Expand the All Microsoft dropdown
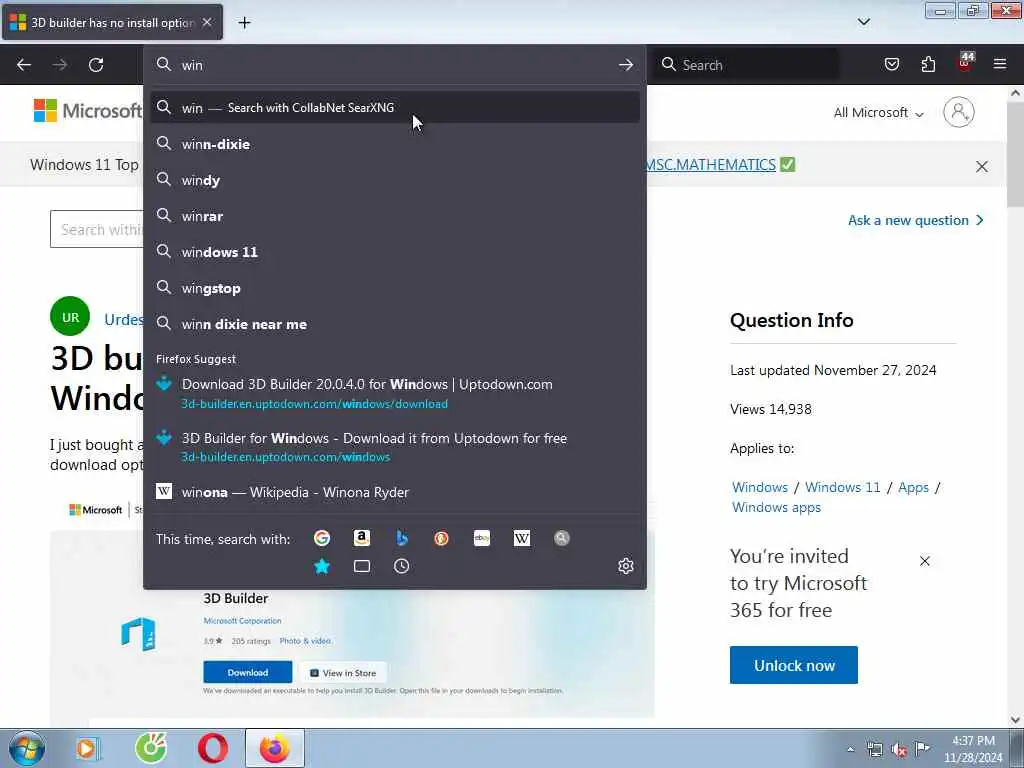 (878, 112)
